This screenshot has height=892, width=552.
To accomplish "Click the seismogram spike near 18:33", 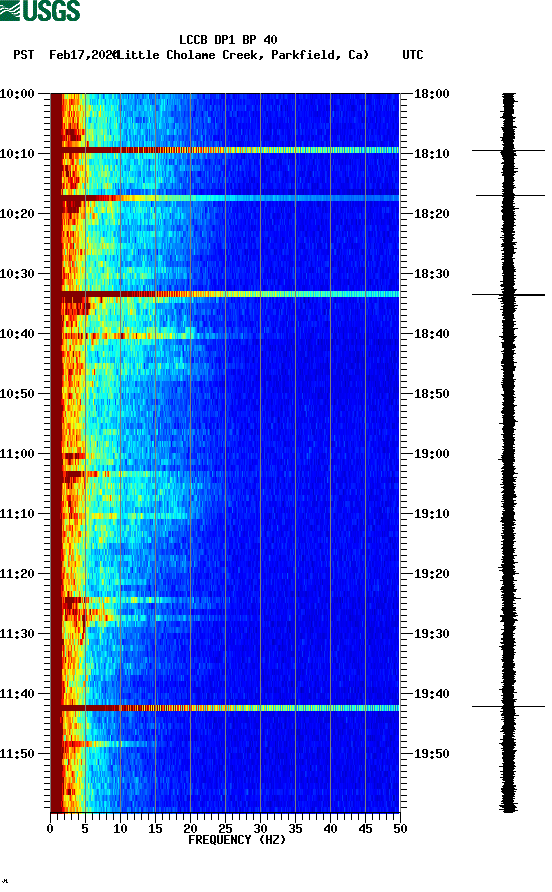I will point(508,295).
